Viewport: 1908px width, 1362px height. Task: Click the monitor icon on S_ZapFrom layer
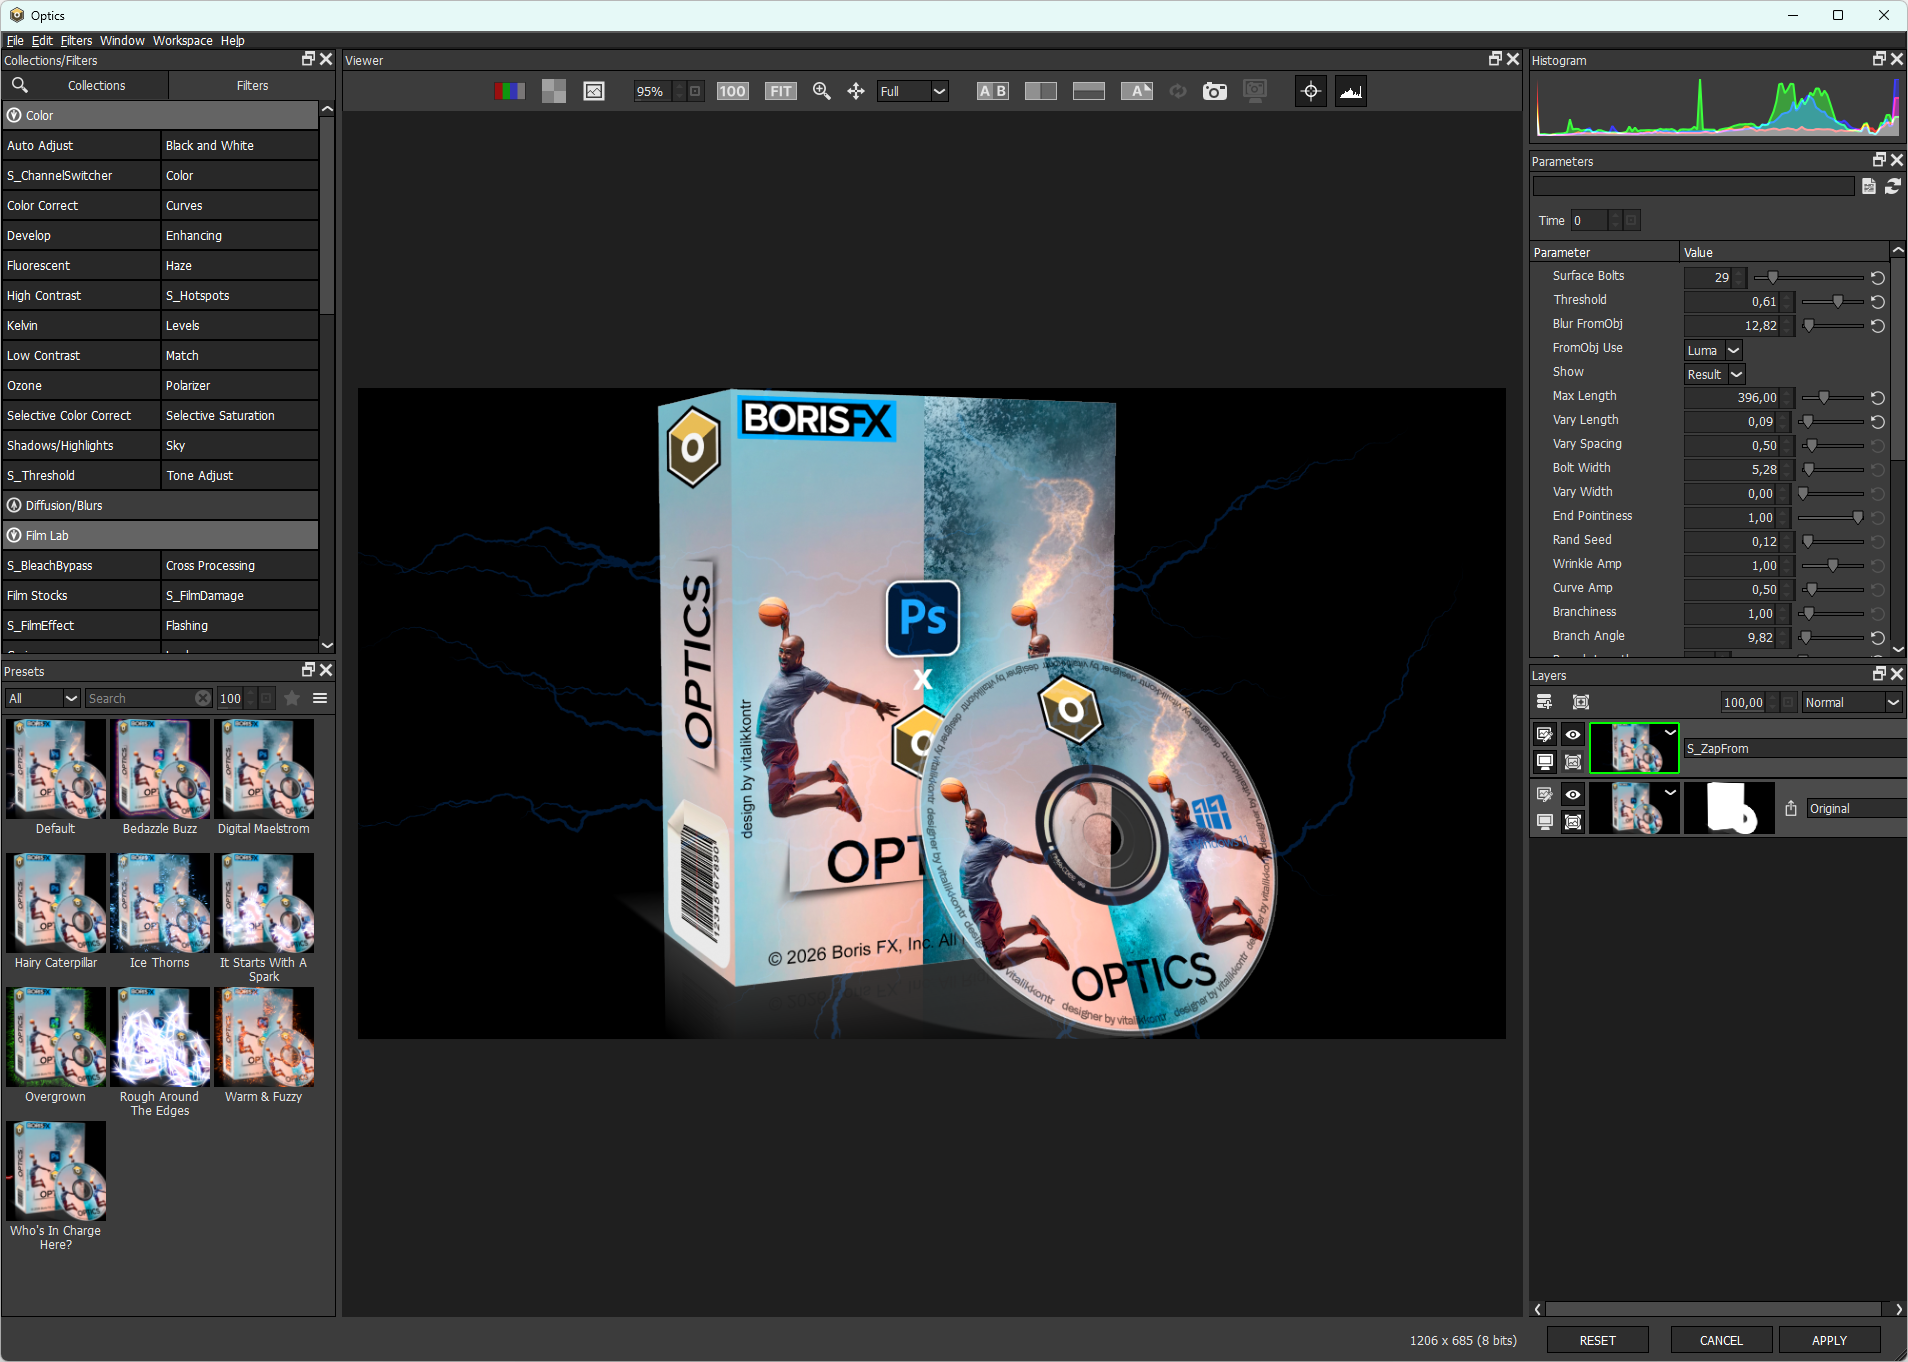pyautogui.click(x=1544, y=762)
